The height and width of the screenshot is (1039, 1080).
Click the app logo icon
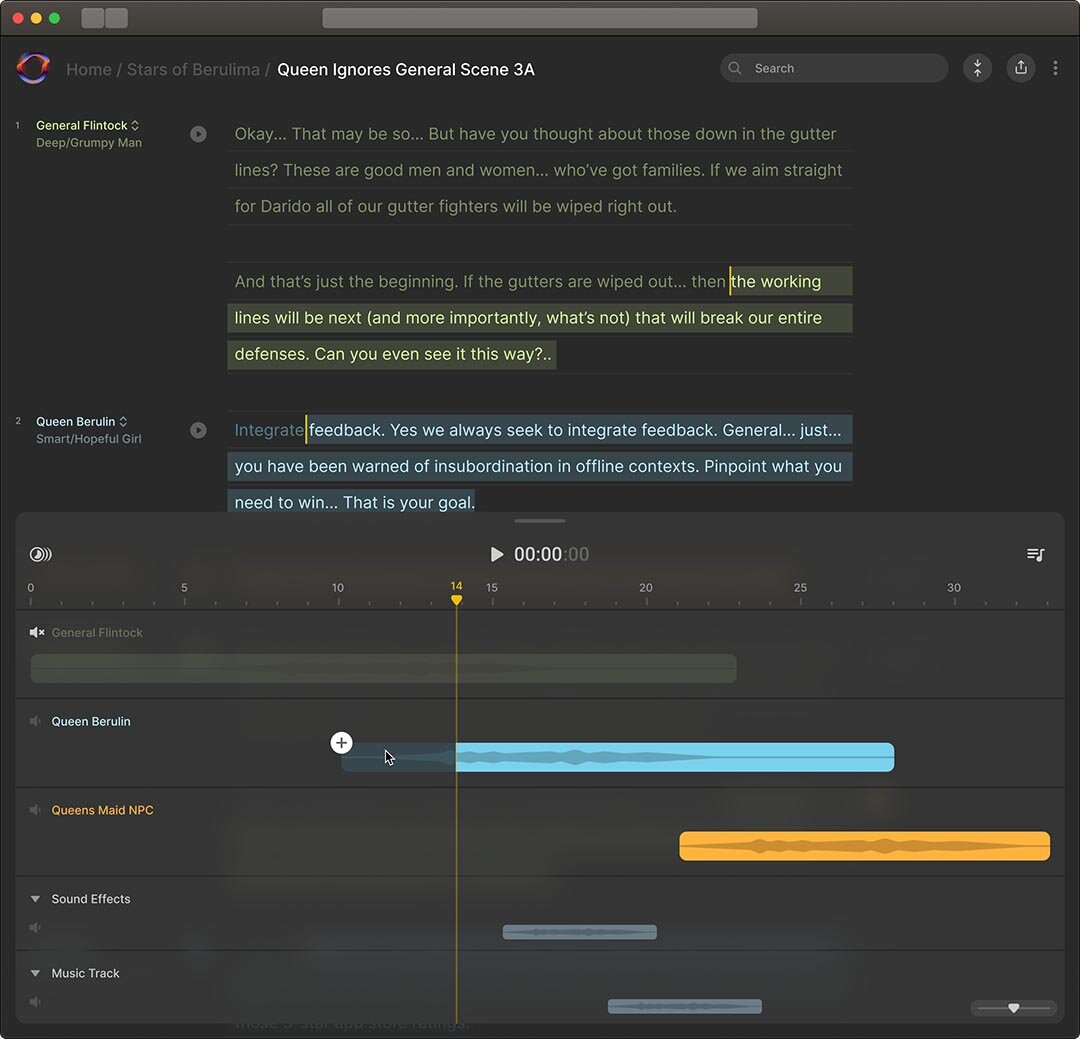(32, 68)
